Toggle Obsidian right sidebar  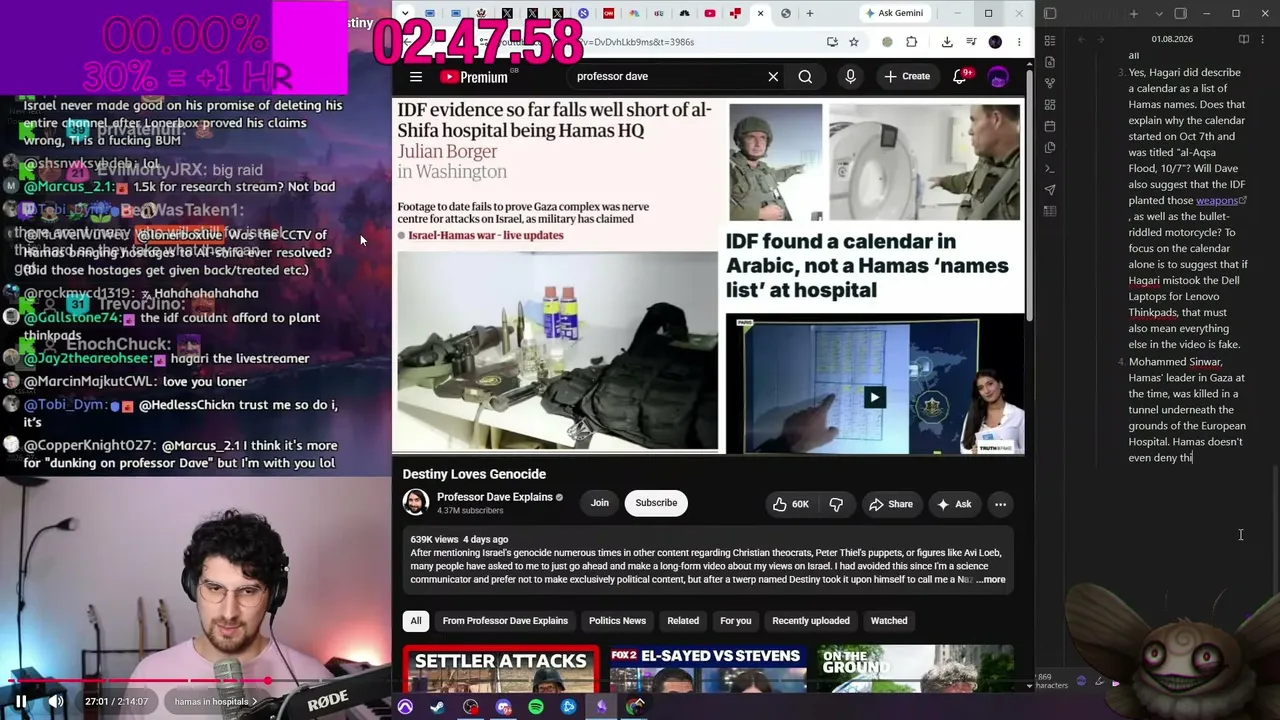(1180, 13)
